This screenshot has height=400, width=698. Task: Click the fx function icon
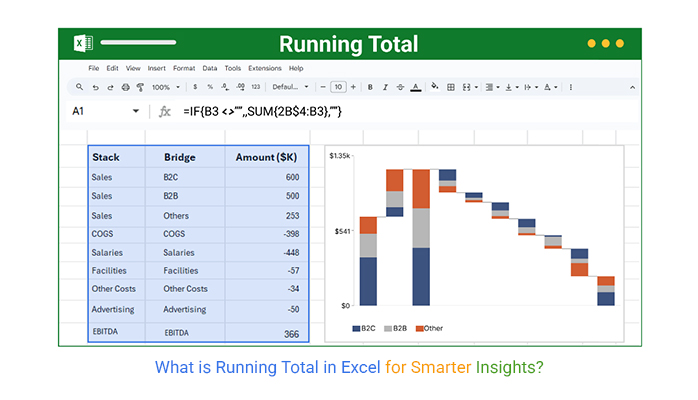[x=165, y=111]
